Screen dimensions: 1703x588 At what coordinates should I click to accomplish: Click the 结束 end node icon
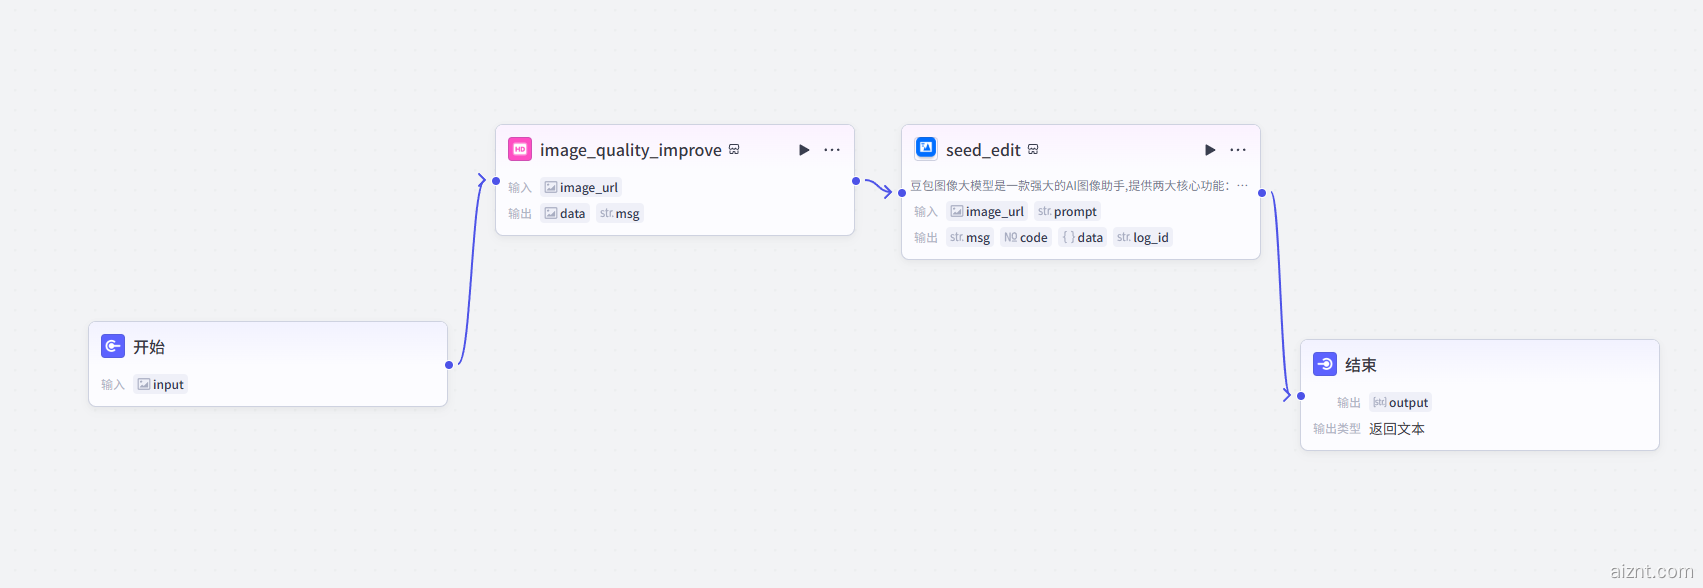[1325, 364]
